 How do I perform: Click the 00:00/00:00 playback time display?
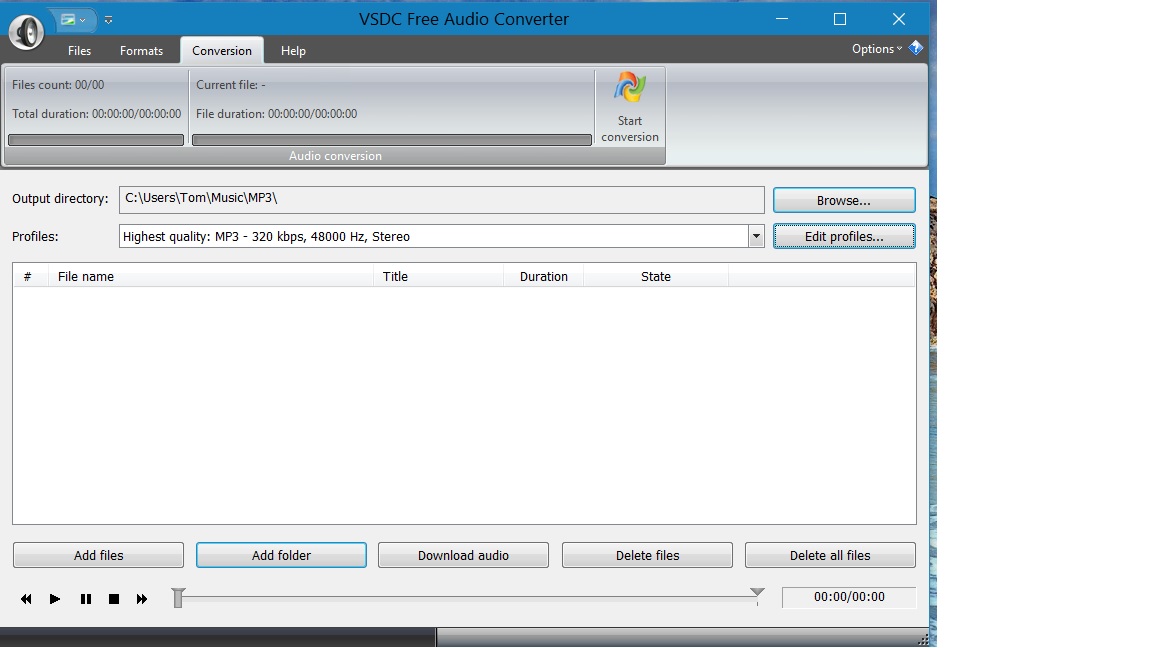click(849, 597)
